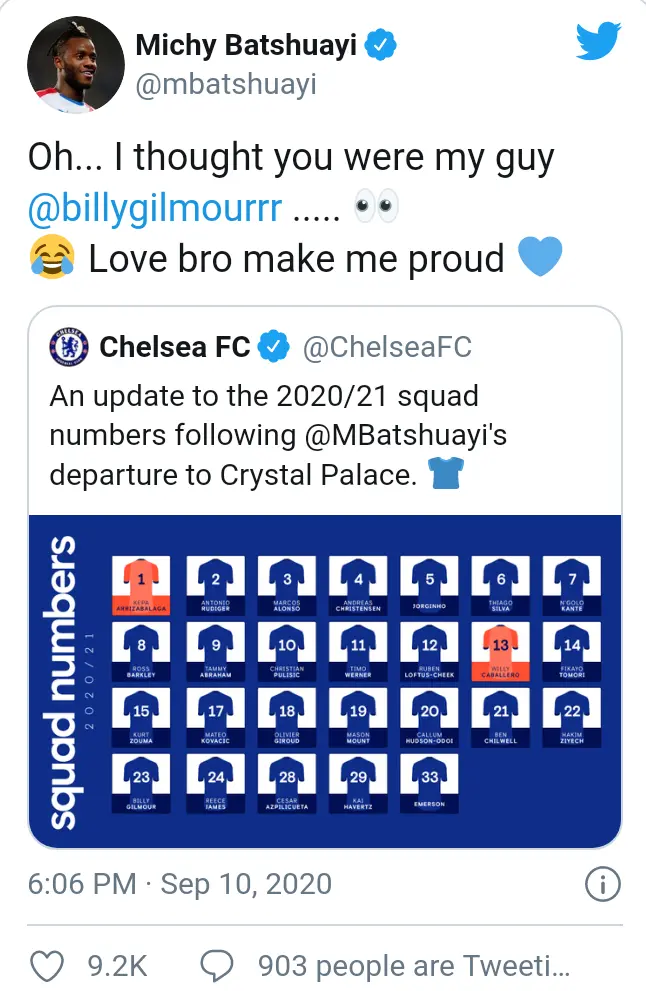Viewport: 646px width, 991px height.
Task: Like the tweet with heart icon
Action: tap(47, 964)
